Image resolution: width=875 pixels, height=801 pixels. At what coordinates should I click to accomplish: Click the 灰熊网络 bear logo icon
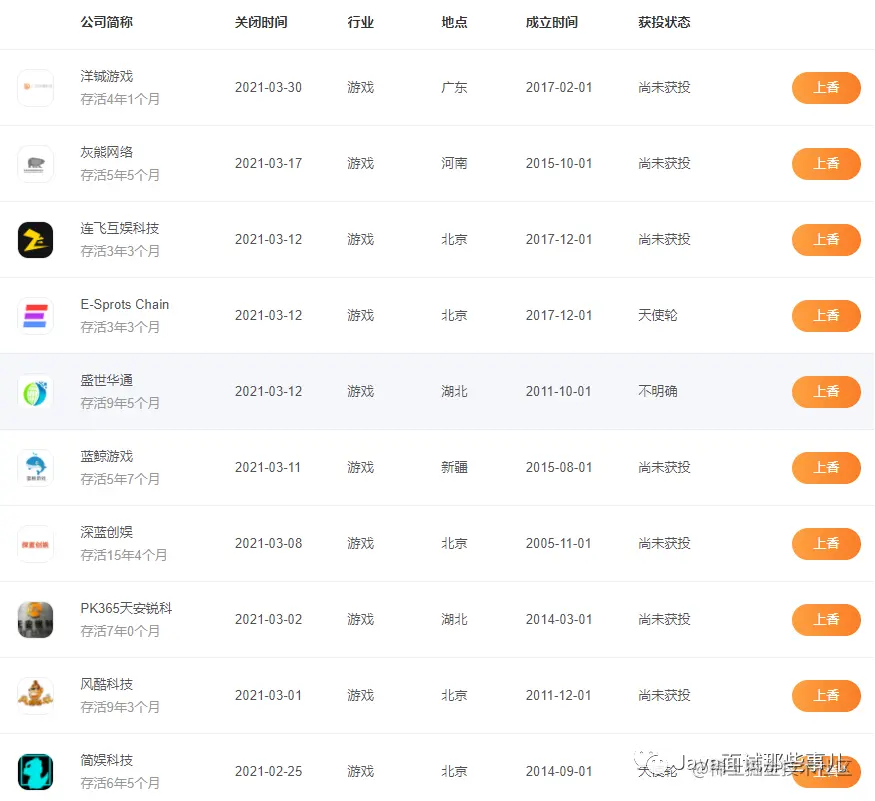tap(36, 164)
